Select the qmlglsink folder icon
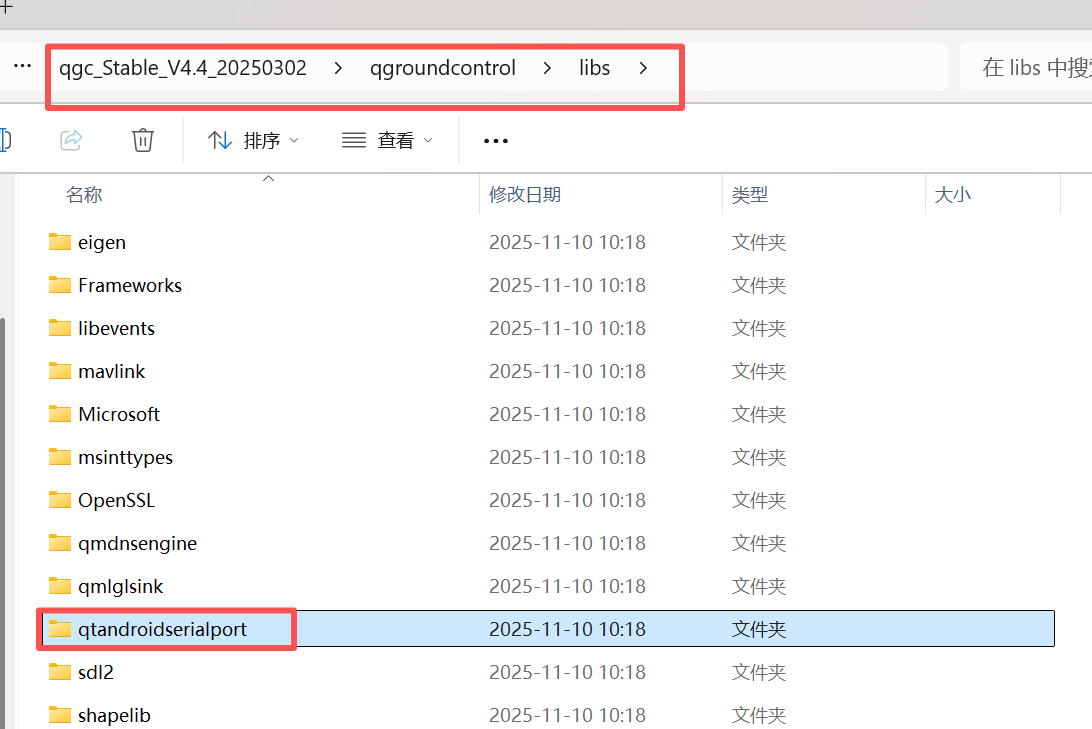1092x729 pixels. click(60, 586)
